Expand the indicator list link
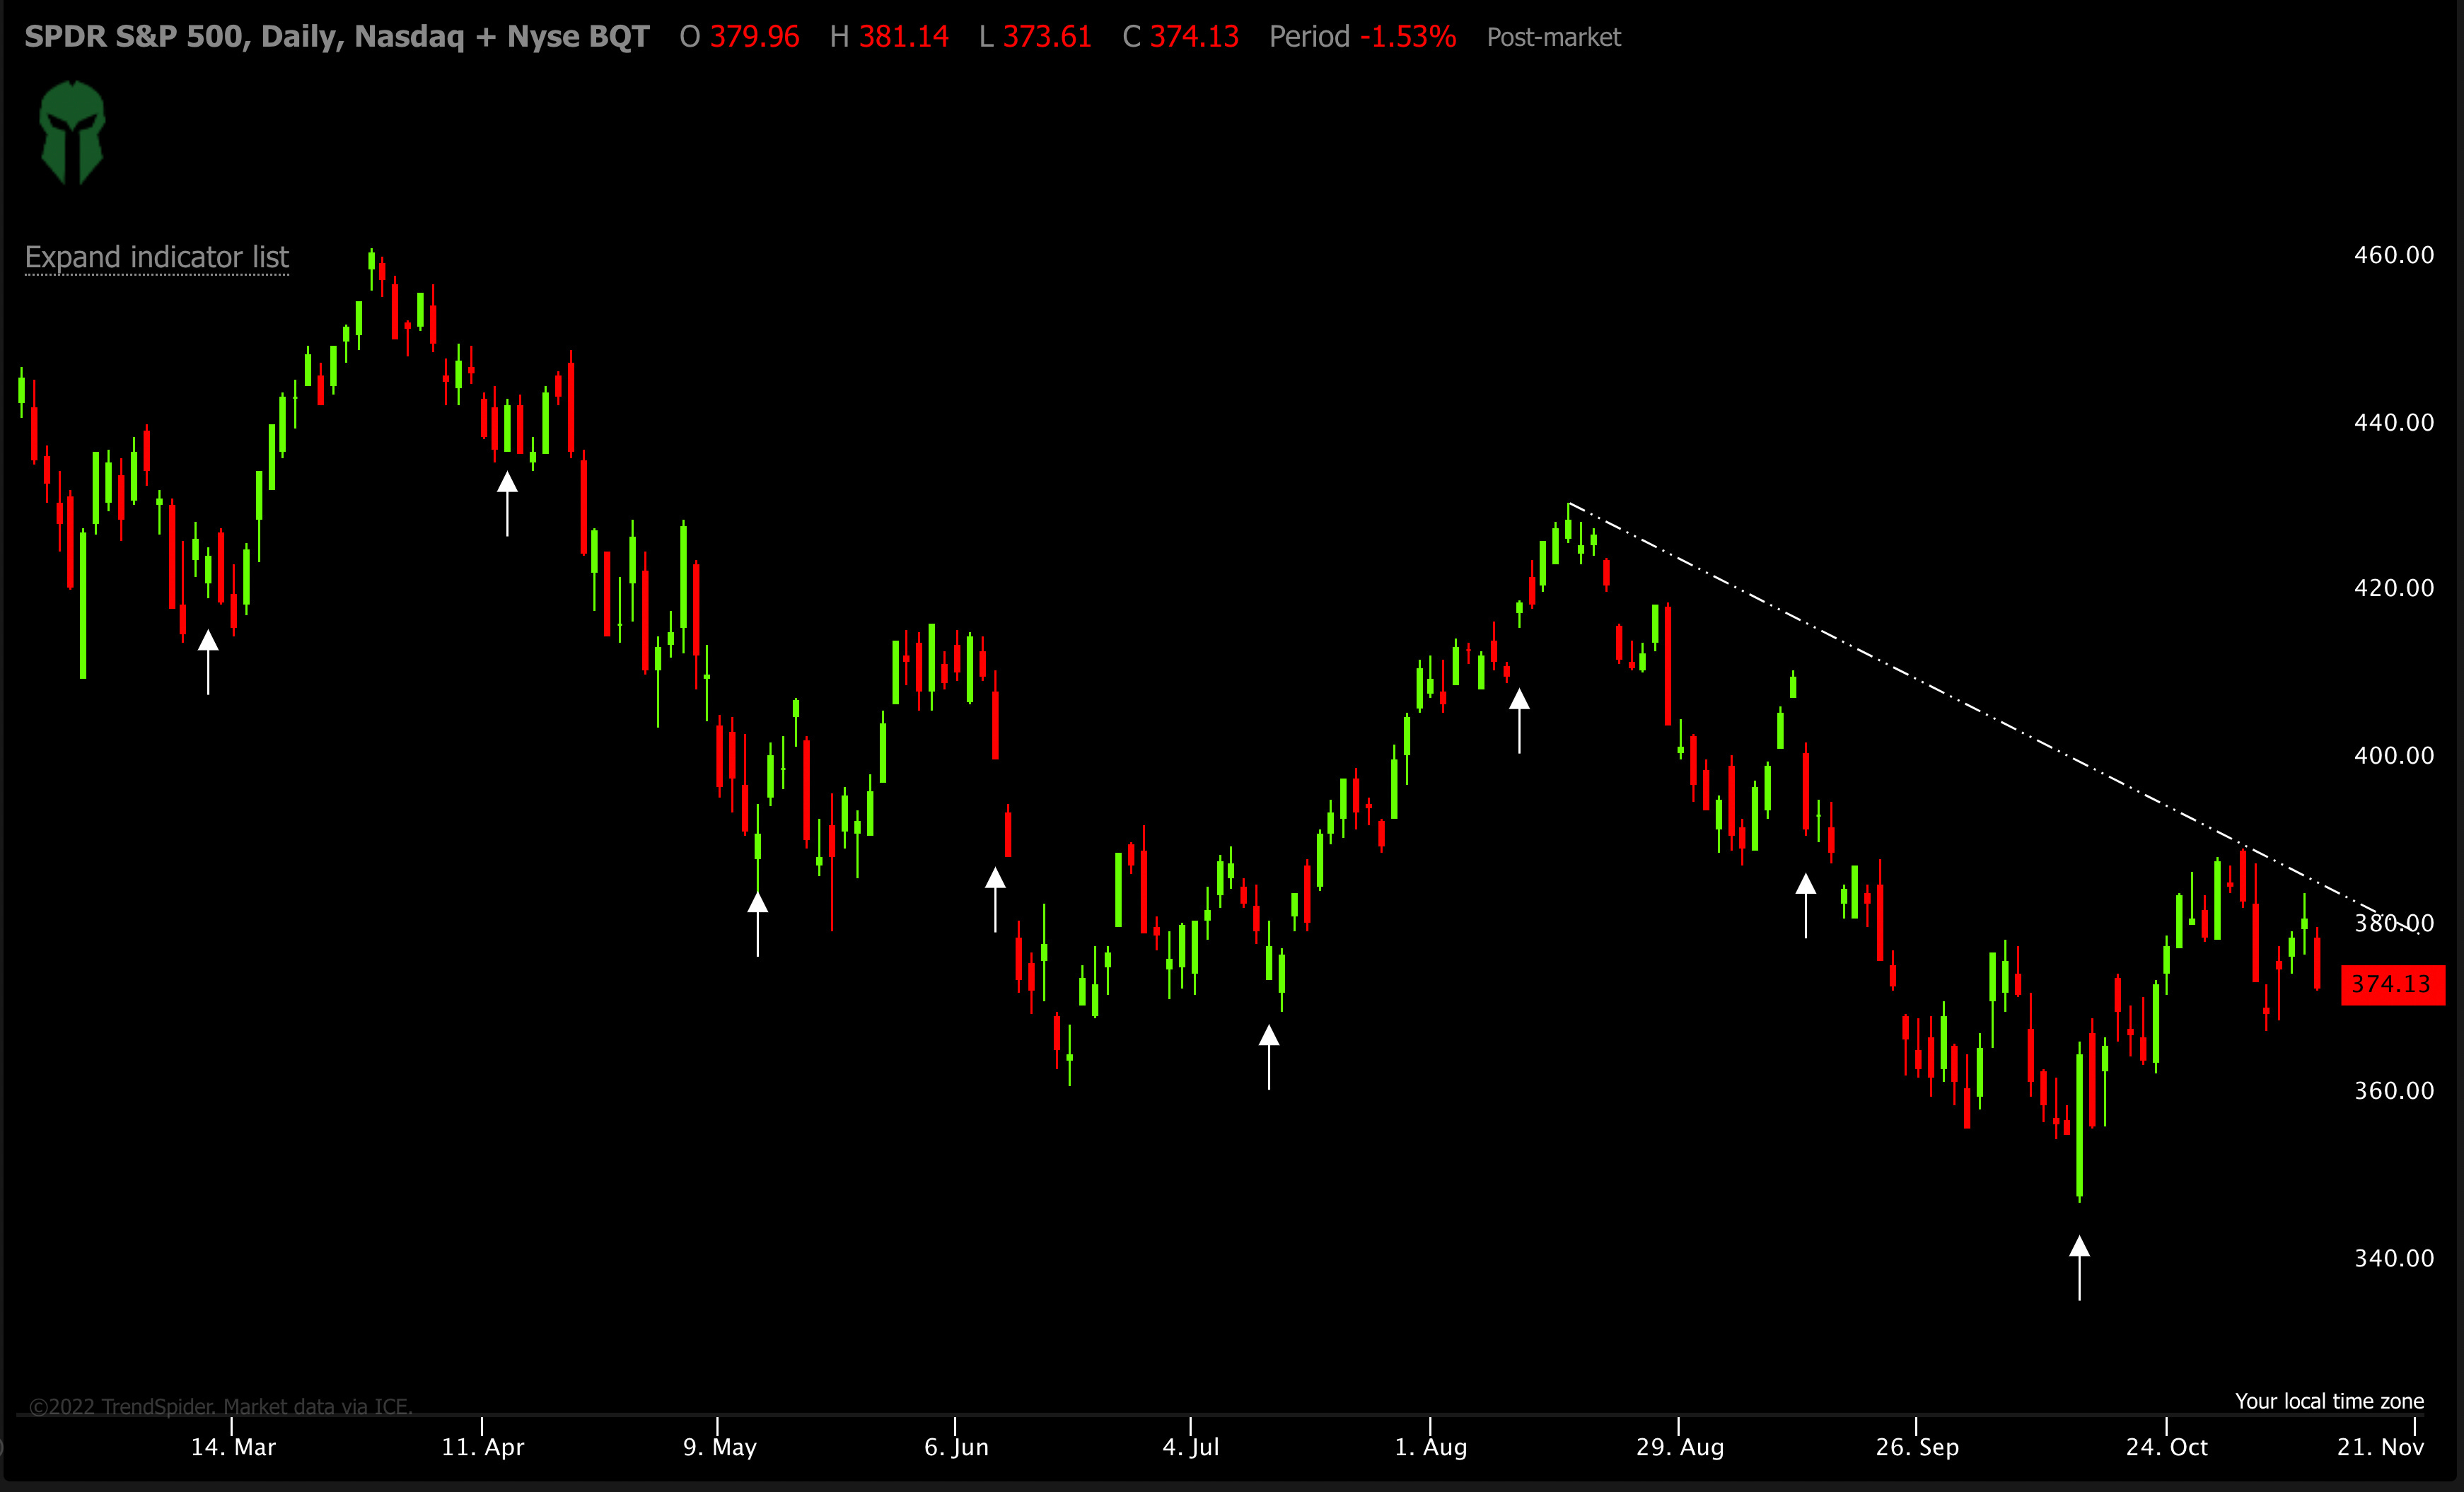 pos(157,258)
